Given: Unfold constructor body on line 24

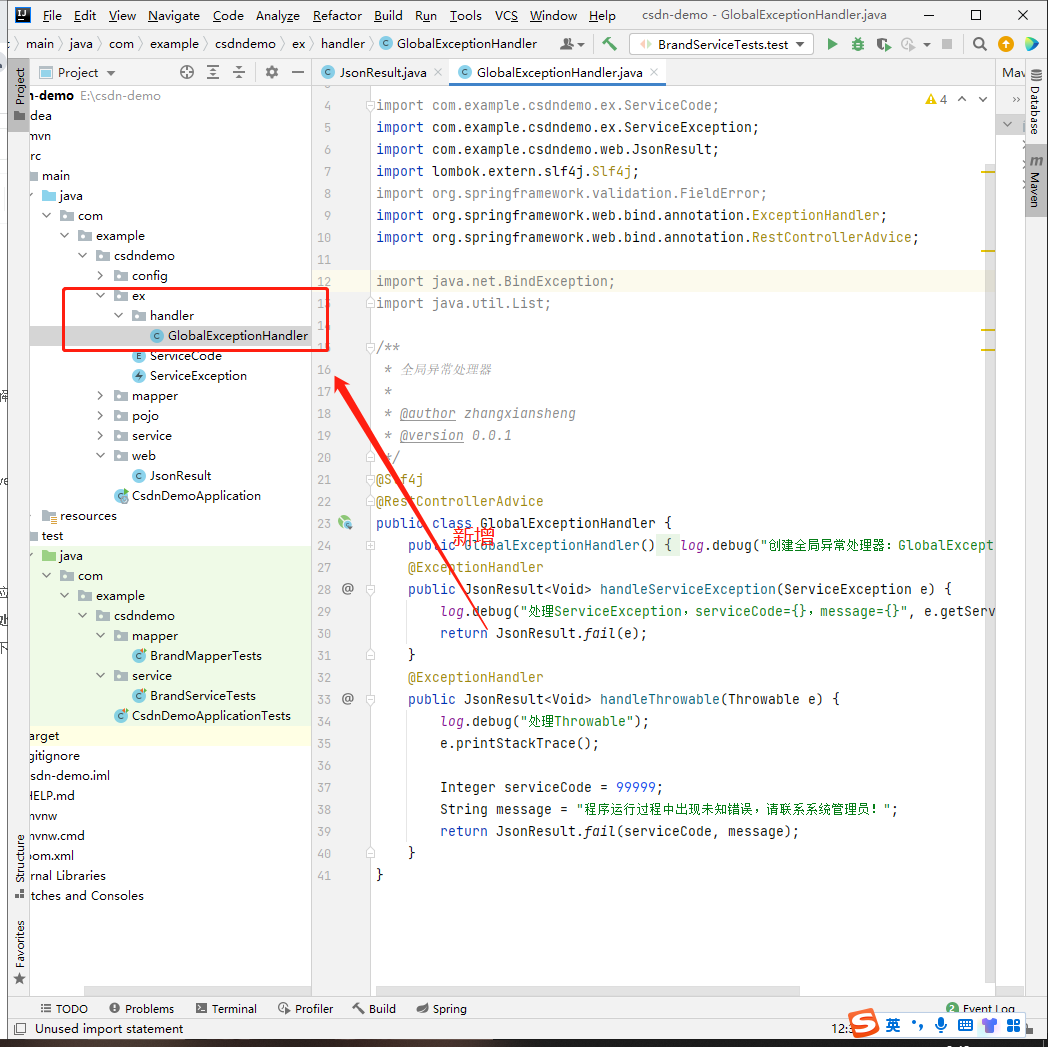Looking at the screenshot, I should 370,545.
